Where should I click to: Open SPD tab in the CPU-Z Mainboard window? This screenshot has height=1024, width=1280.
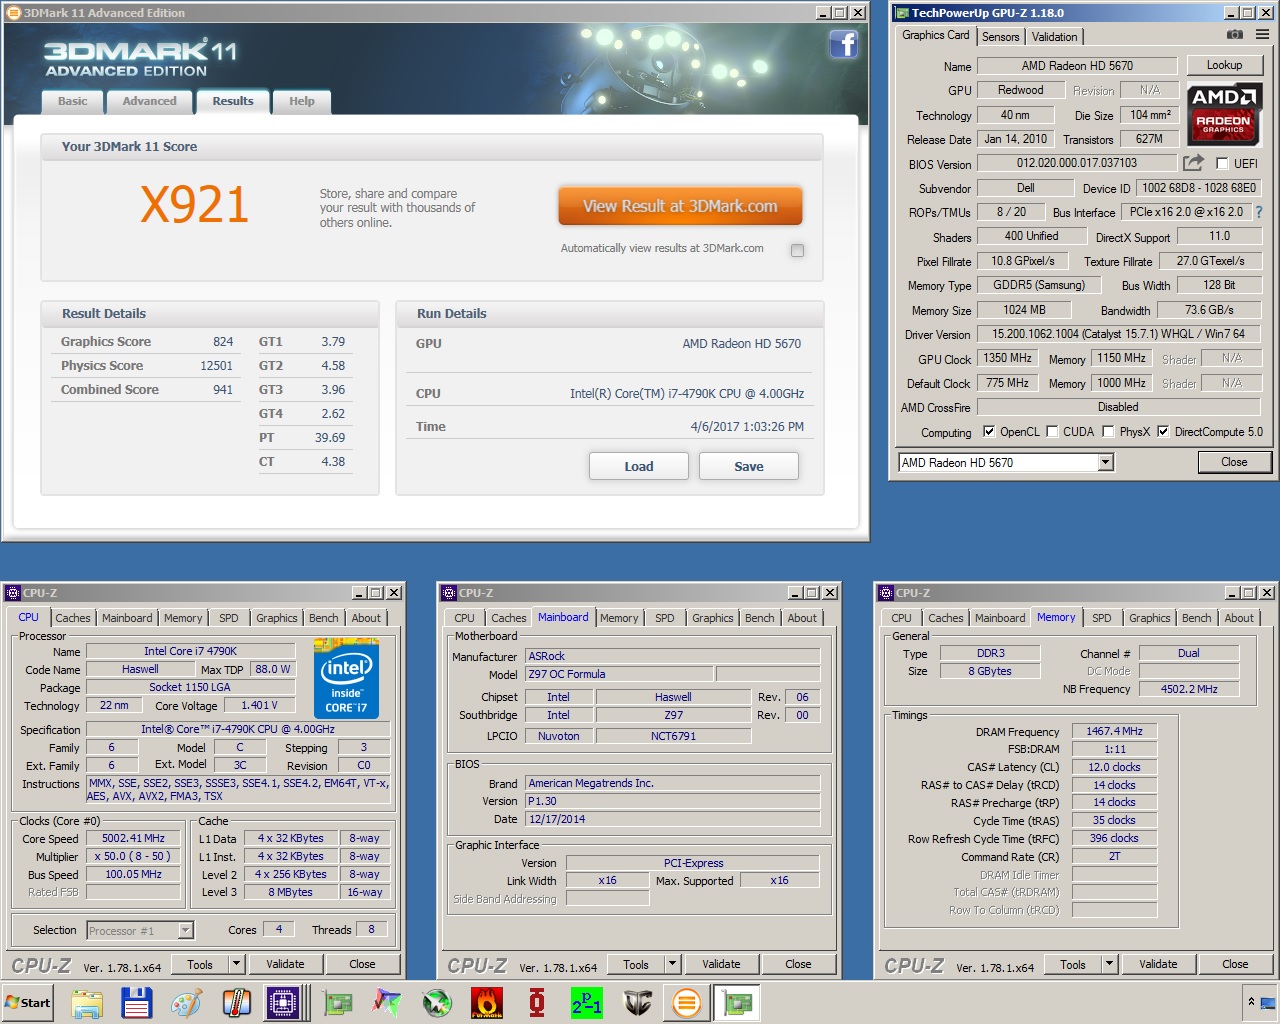(x=665, y=618)
